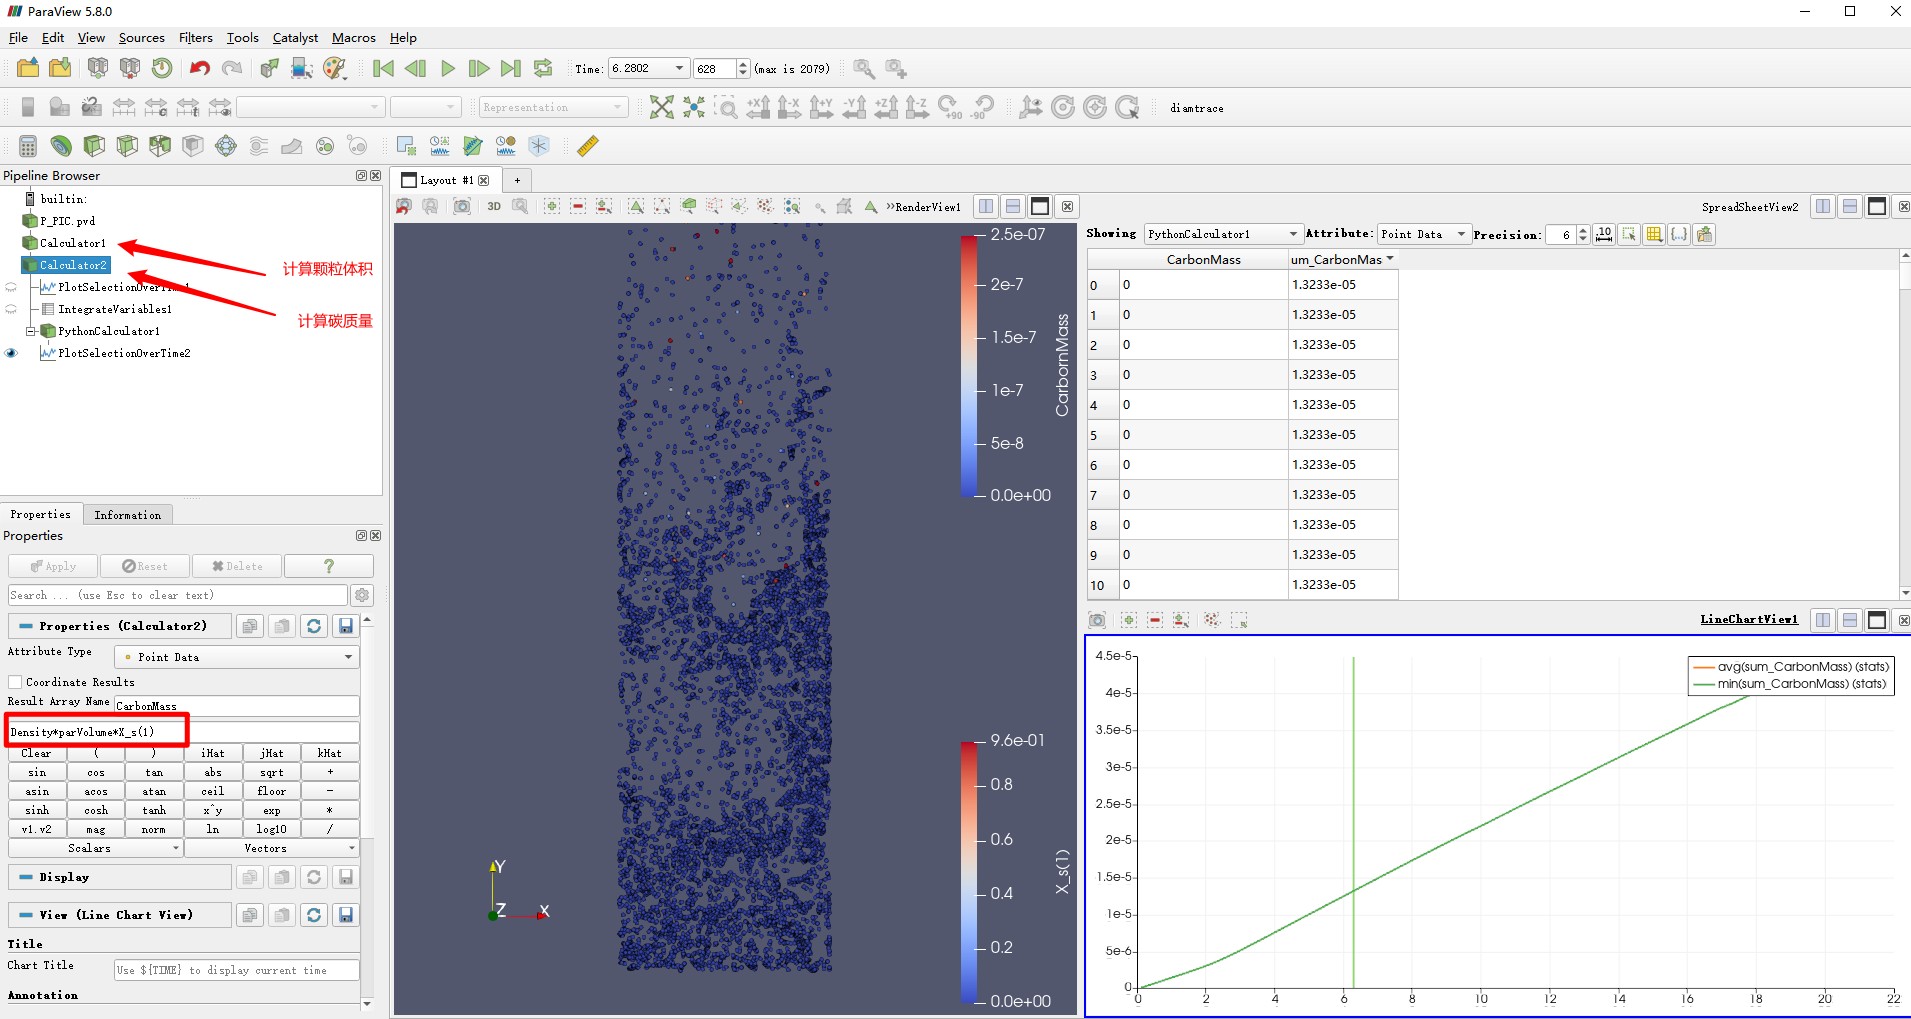
Task: Select the Layout #1 tab
Action: click(x=446, y=180)
